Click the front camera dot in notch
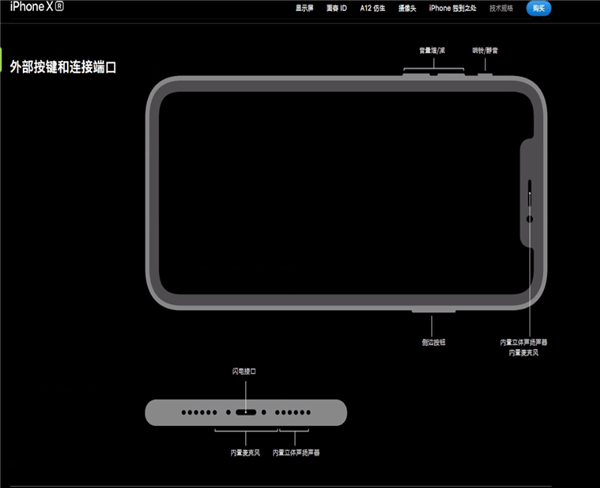 [530, 219]
